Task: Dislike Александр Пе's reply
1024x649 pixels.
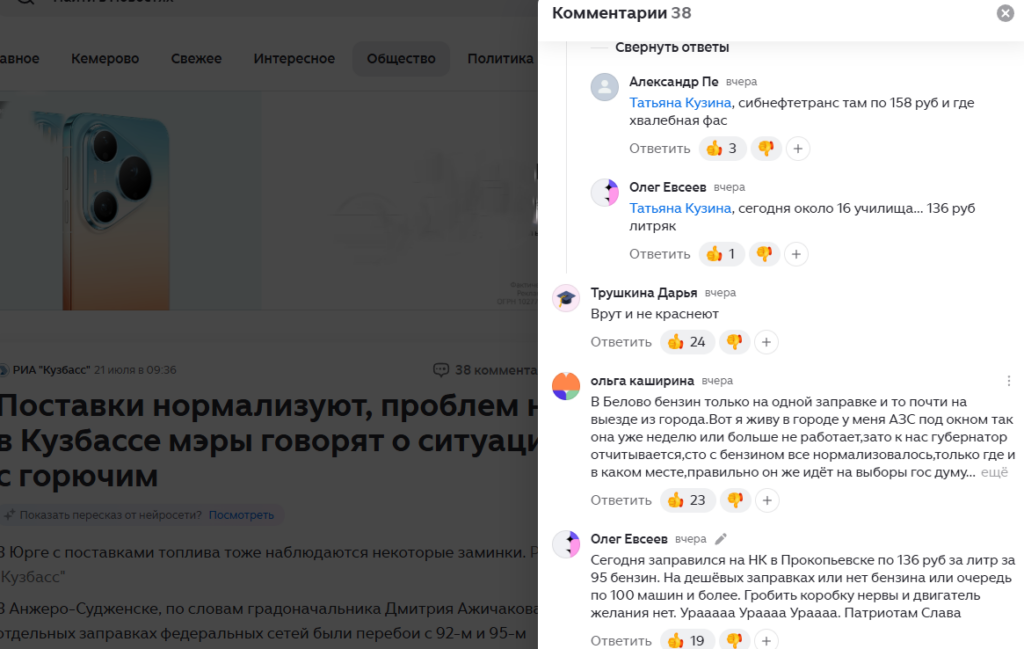Action: click(x=766, y=148)
